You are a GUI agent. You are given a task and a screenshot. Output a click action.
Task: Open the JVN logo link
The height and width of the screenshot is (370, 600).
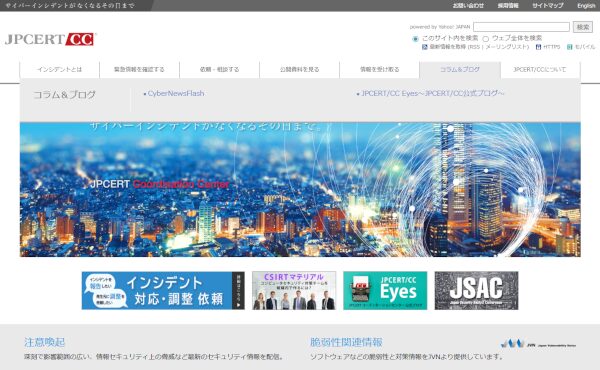point(538,344)
